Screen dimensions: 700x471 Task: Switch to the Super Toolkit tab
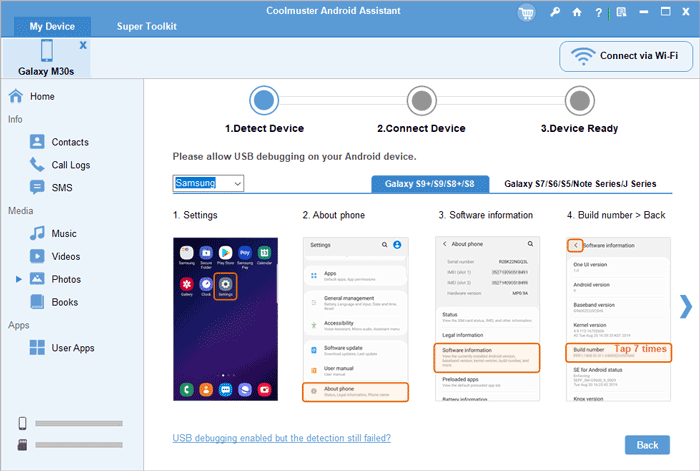tap(148, 24)
